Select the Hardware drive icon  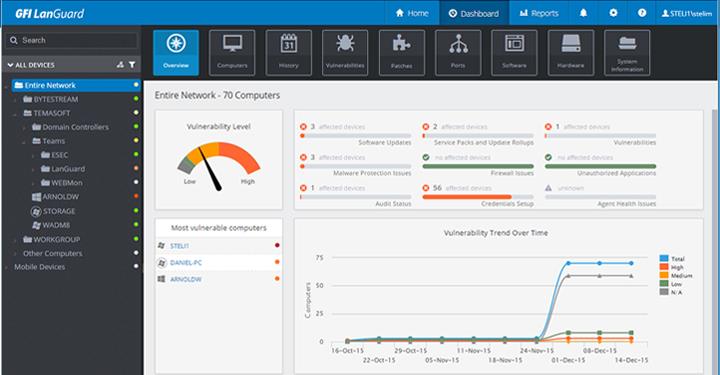571,52
